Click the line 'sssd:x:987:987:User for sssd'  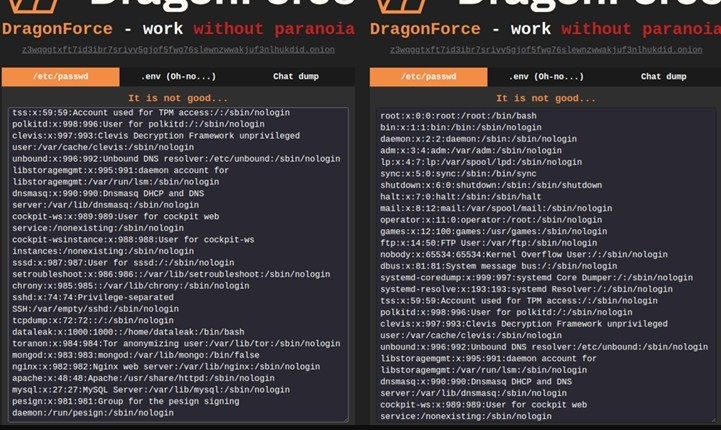123,263
